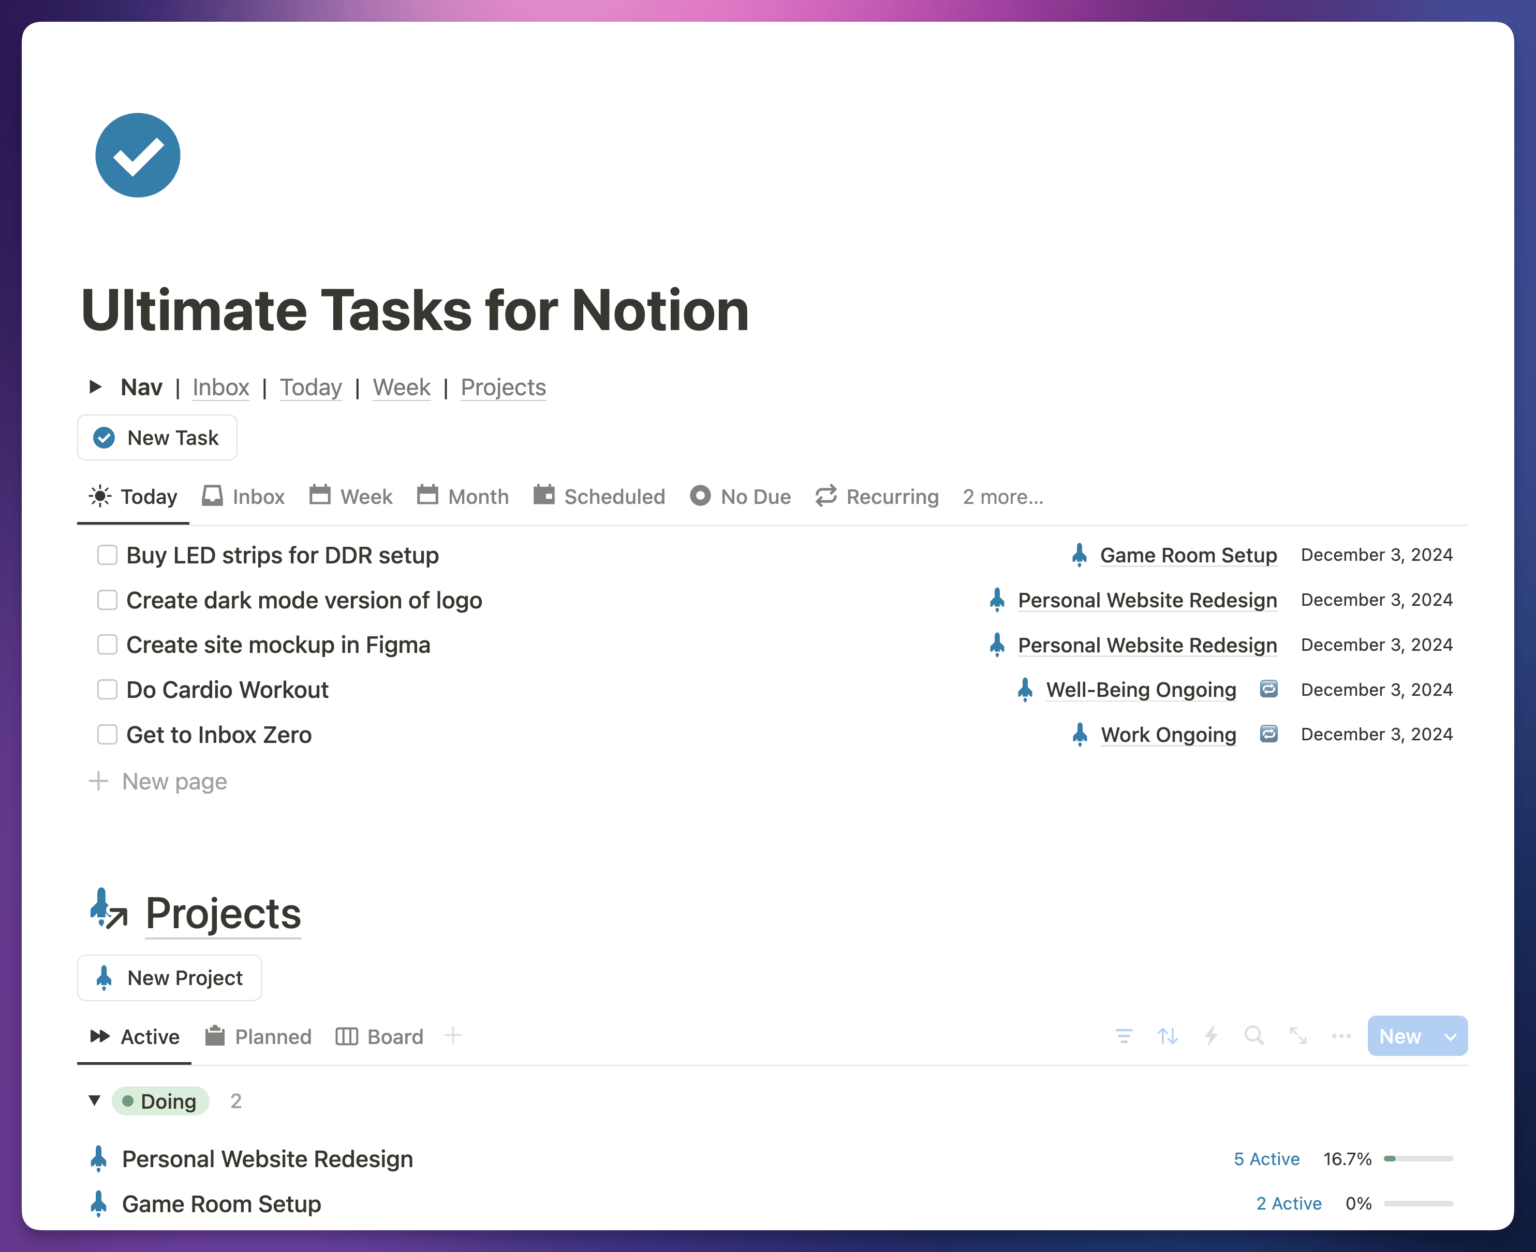Click New page to add a task
Image resolution: width=1536 pixels, height=1252 pixels.
[x=158, y=781]
